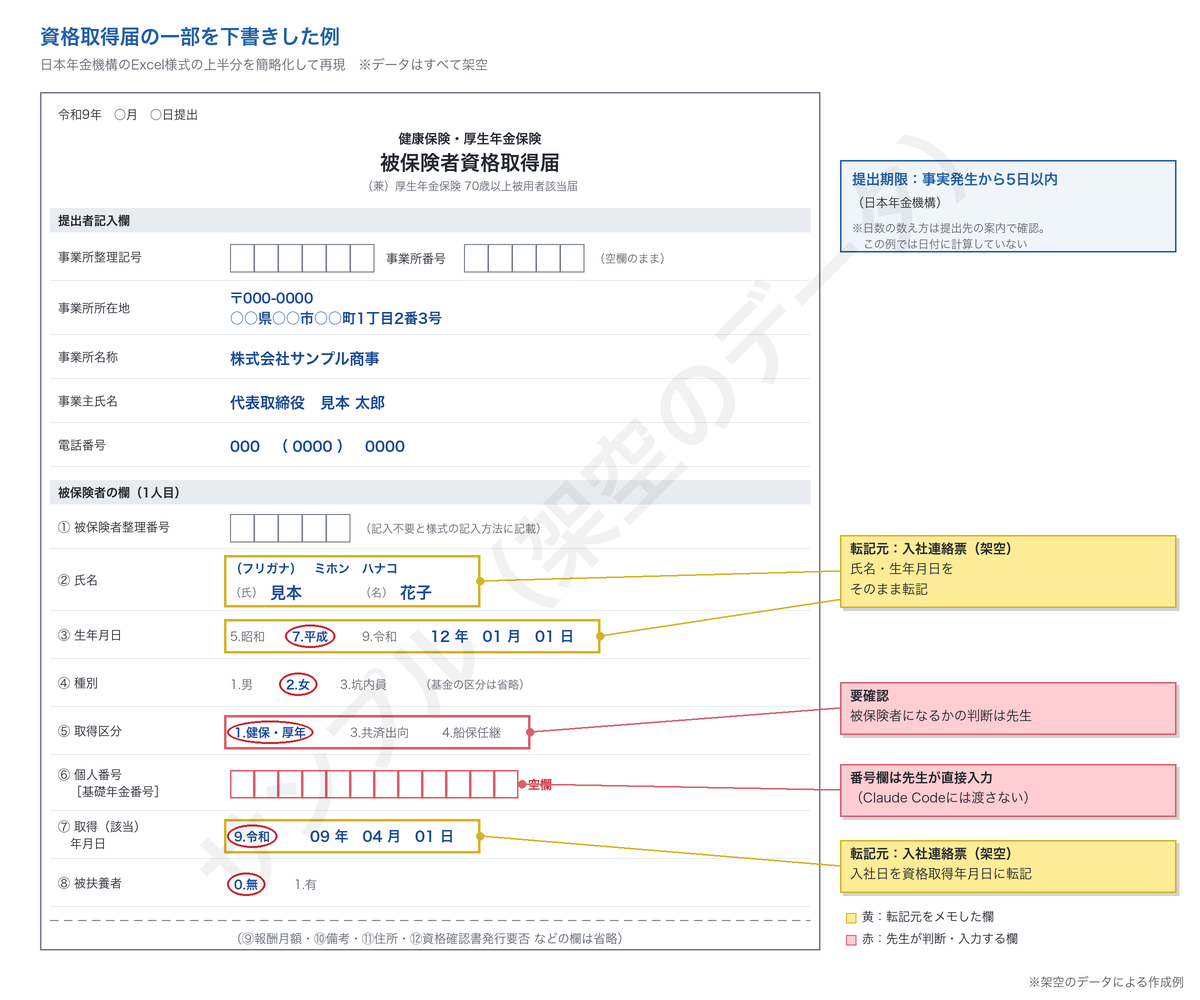
Task: Click the 健康保険・厚生年金保険 heading
Action: (469, 139)
